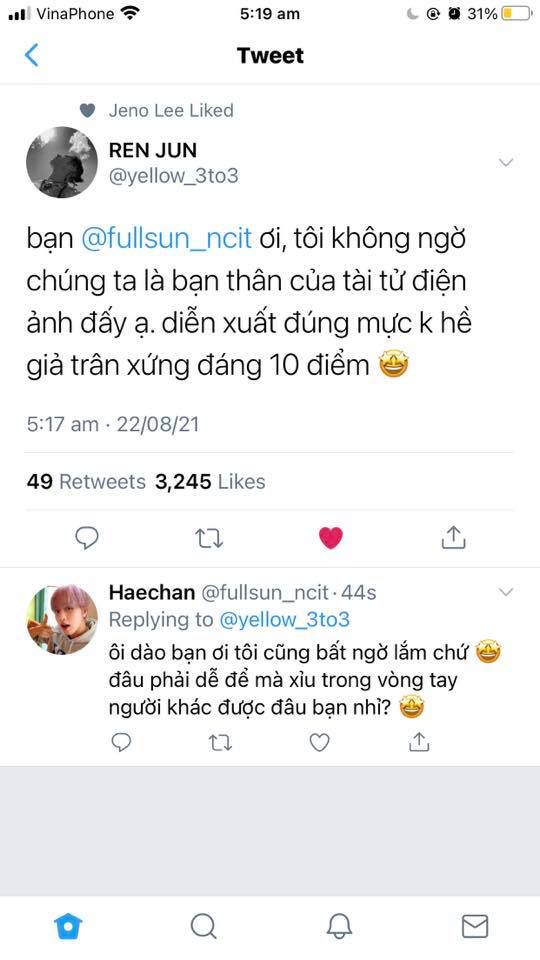This screenshot has height=960, width=540.
Task: Open the Messages envelope tab
Action: [x=474, y=927]
